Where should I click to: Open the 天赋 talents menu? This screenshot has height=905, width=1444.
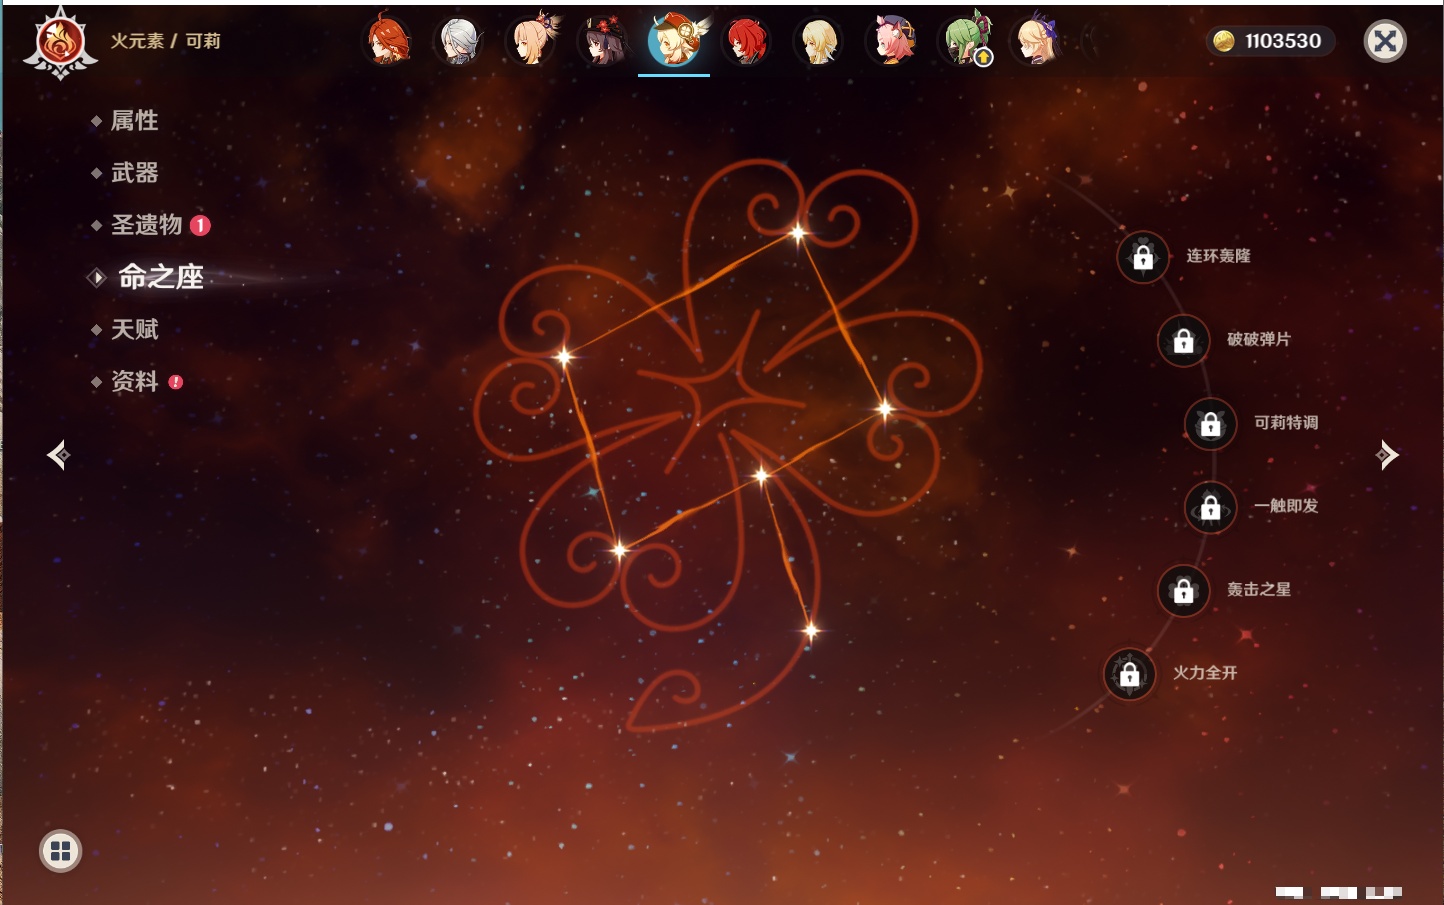click(134, 329)
